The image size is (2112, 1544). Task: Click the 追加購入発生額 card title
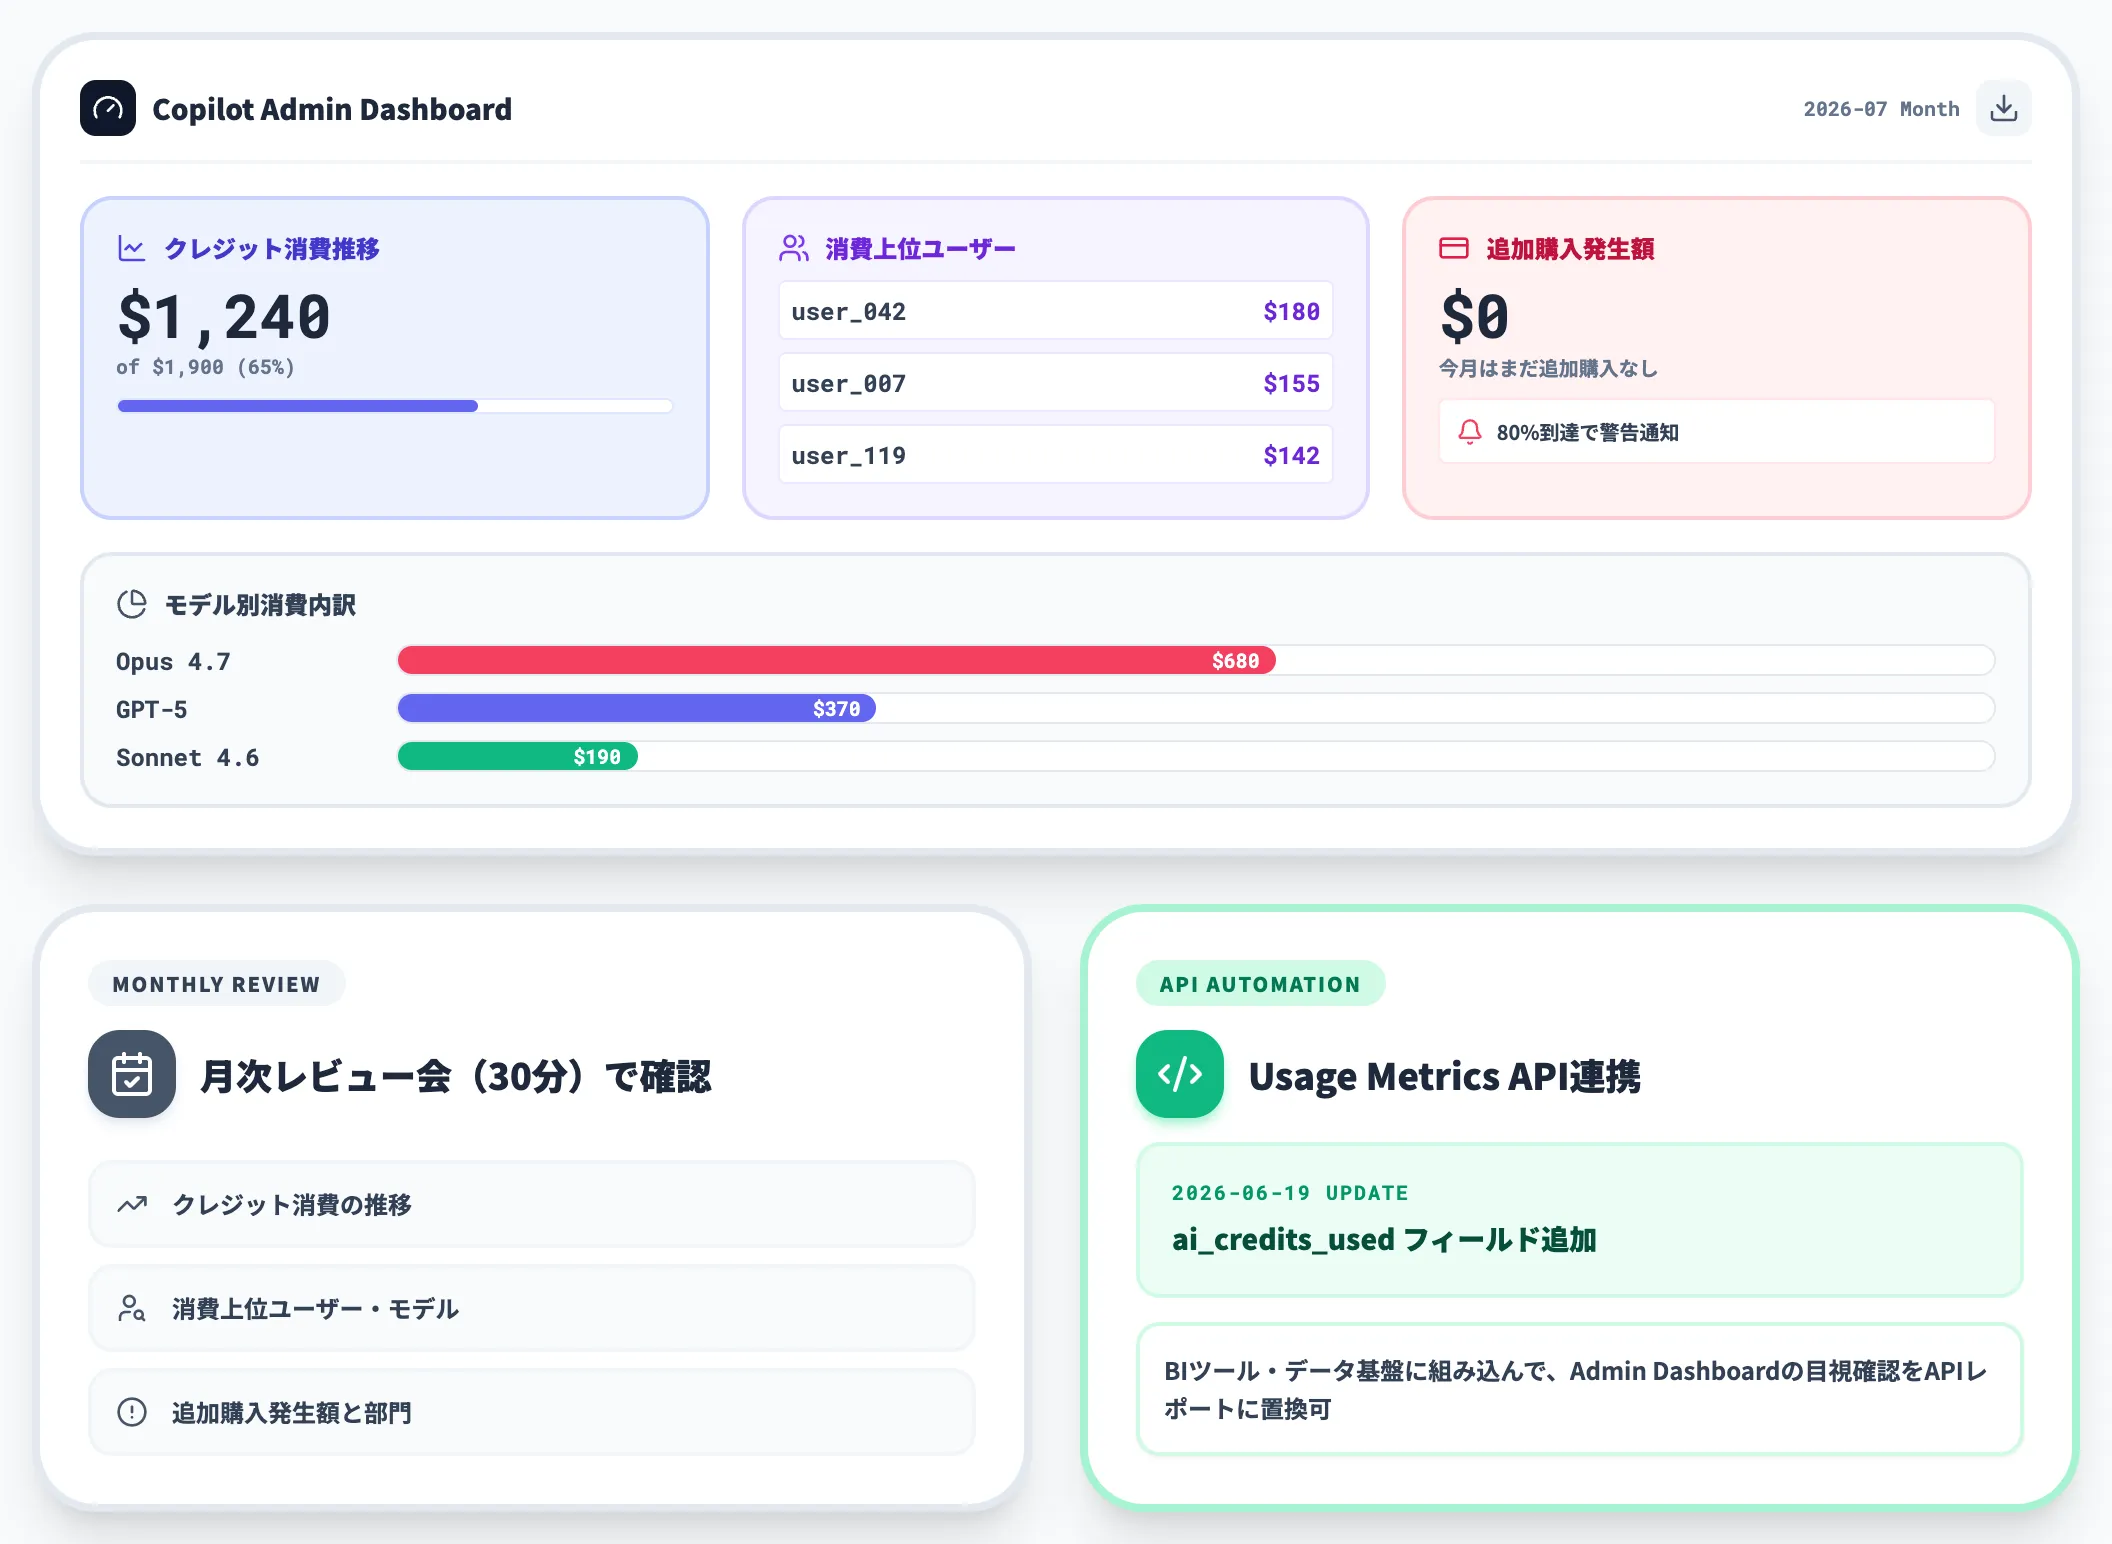(1570, 248)
